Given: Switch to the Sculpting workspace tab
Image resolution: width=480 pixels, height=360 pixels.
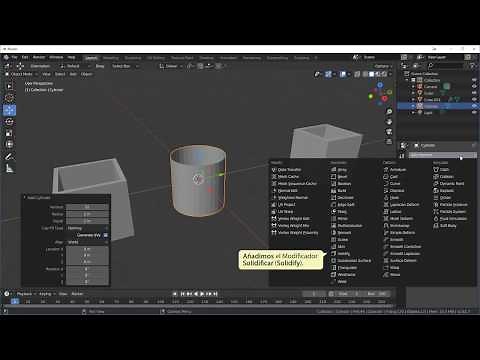Looking at the screenshot, I should [x=133, y=58].
